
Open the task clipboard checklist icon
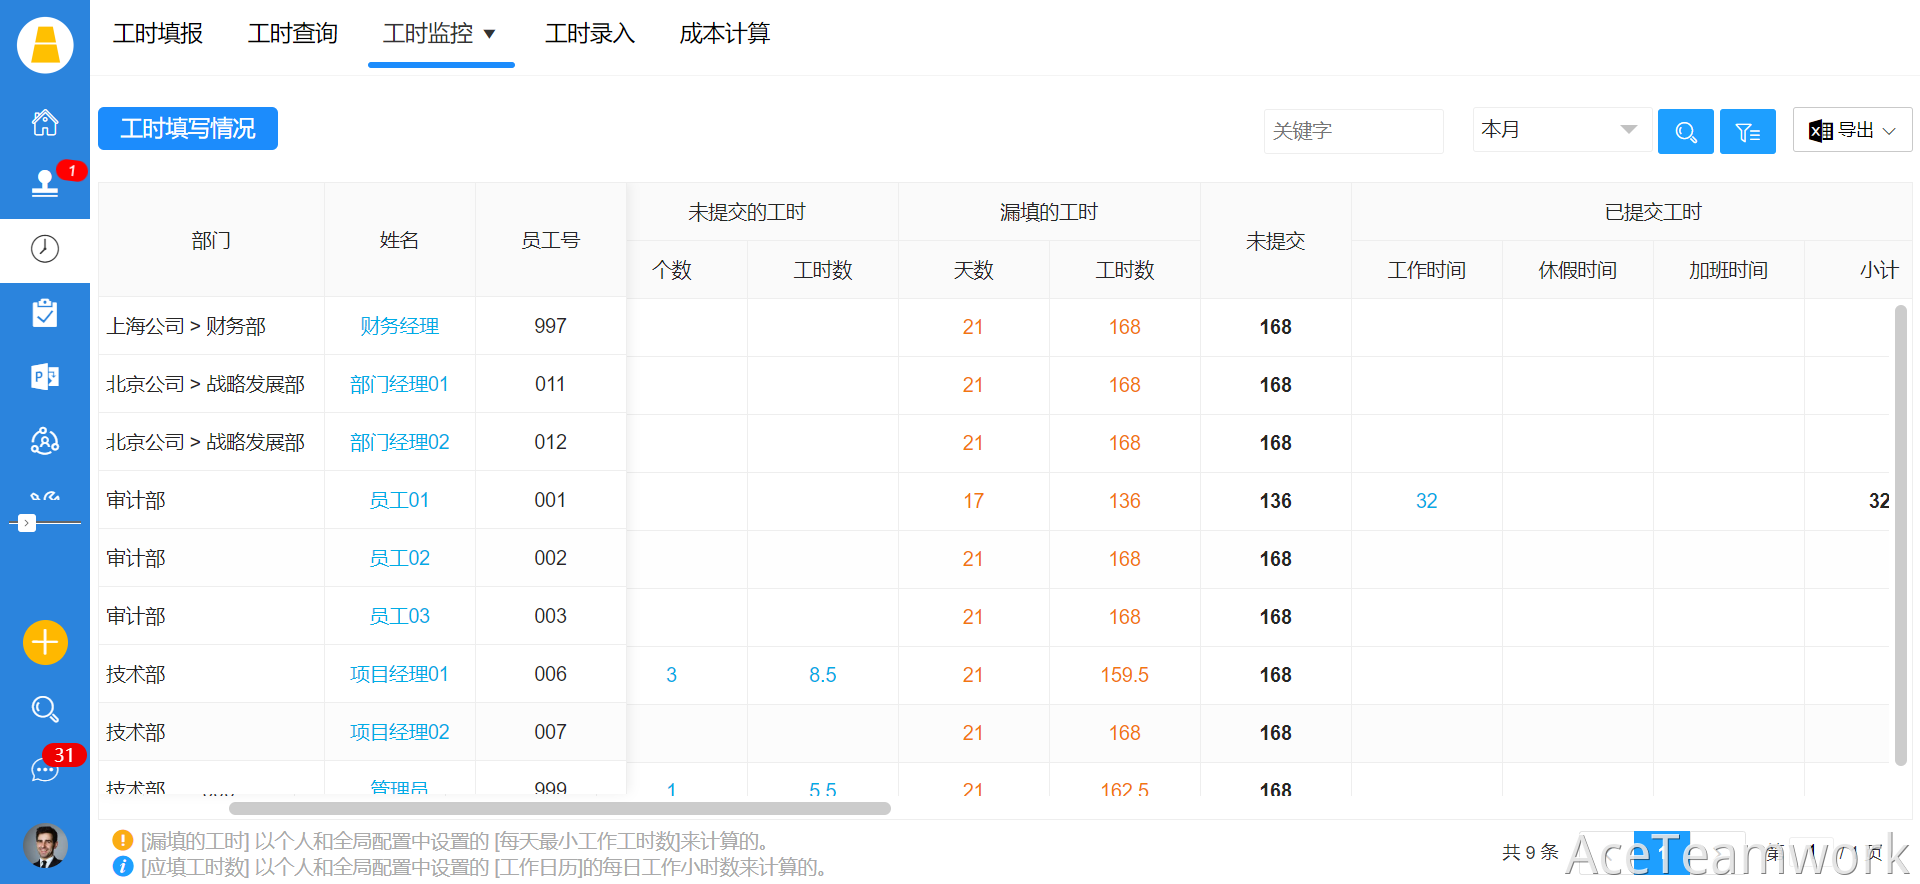[x=45, y=313]
